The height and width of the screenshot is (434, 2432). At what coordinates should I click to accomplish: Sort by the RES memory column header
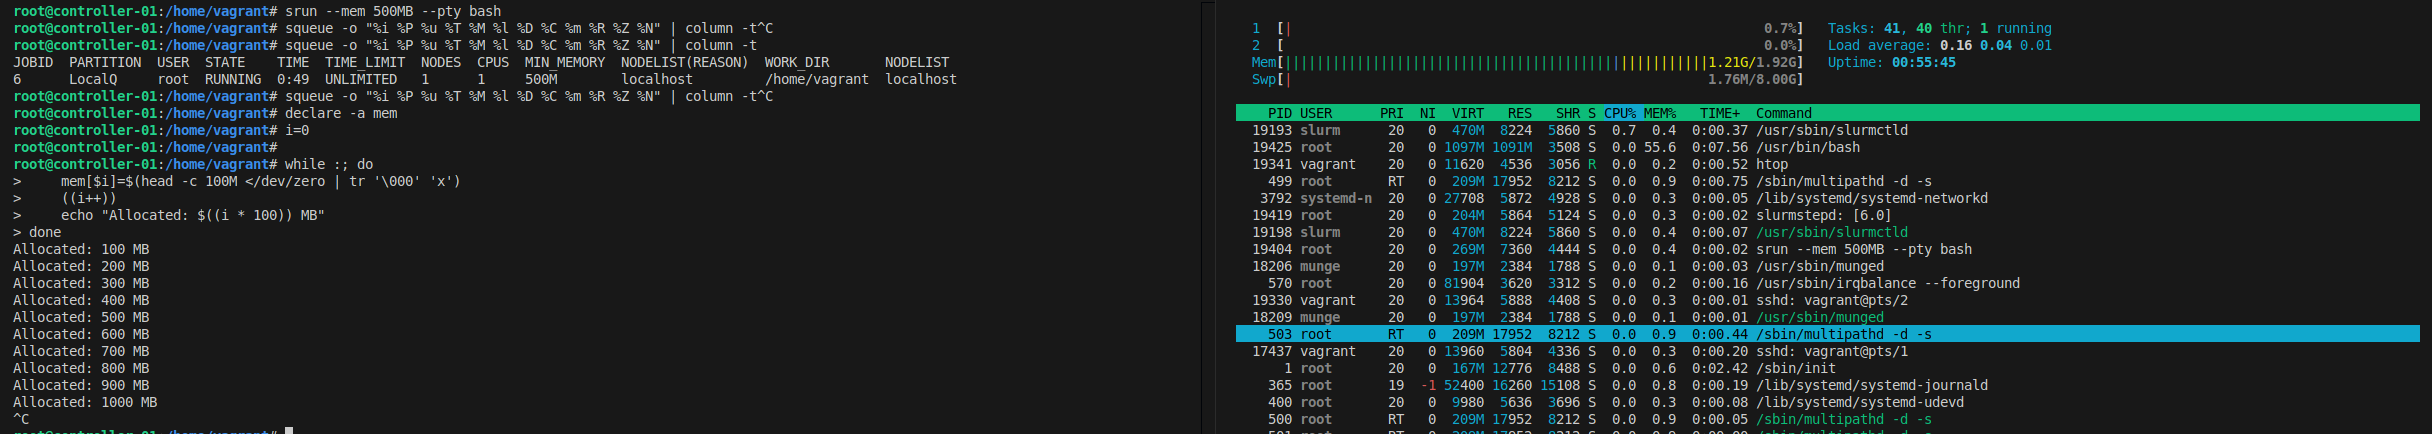(x=1519, y=113)
